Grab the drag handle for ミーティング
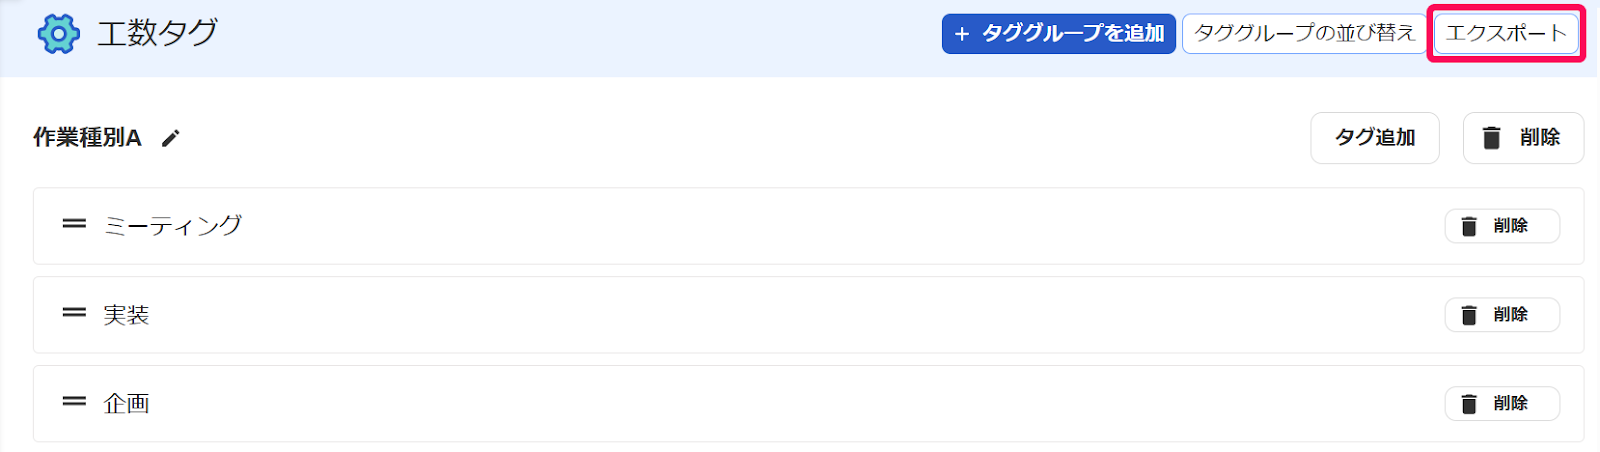Screen dimensions: 1600x452 (74, 225)
